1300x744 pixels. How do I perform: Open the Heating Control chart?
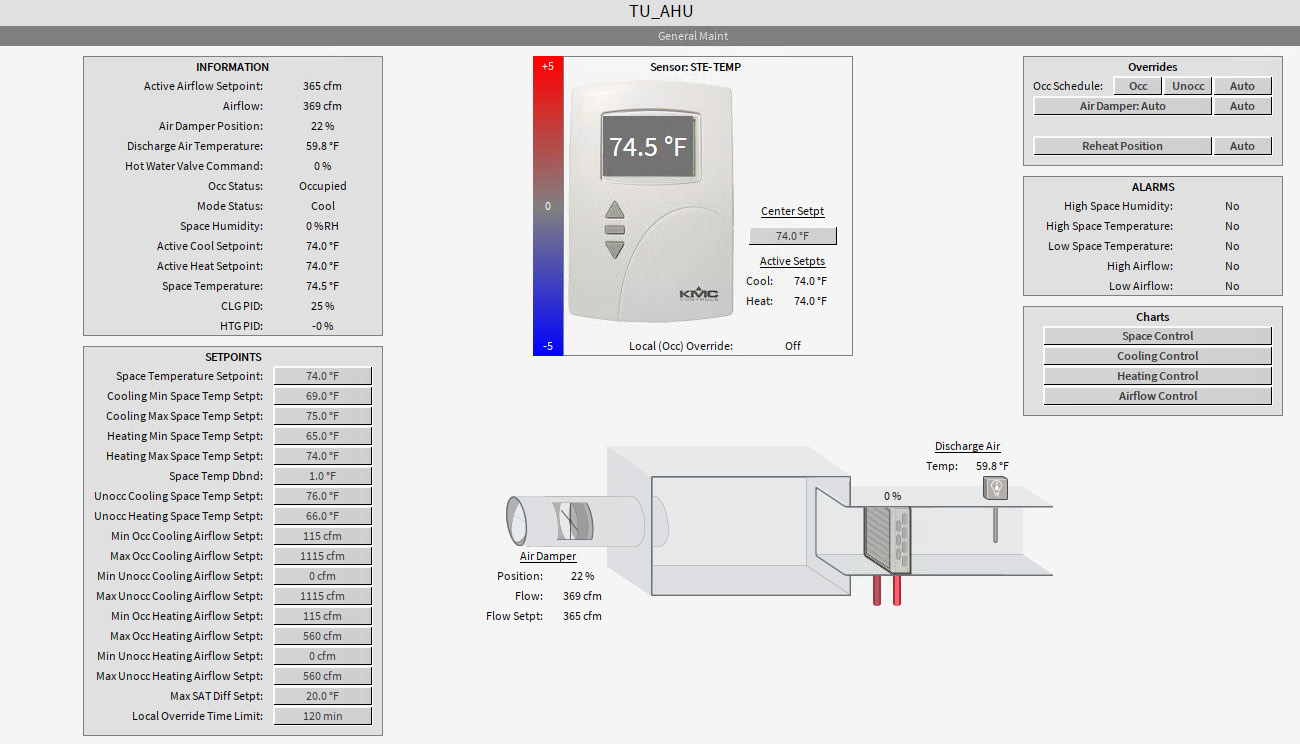1157,376
